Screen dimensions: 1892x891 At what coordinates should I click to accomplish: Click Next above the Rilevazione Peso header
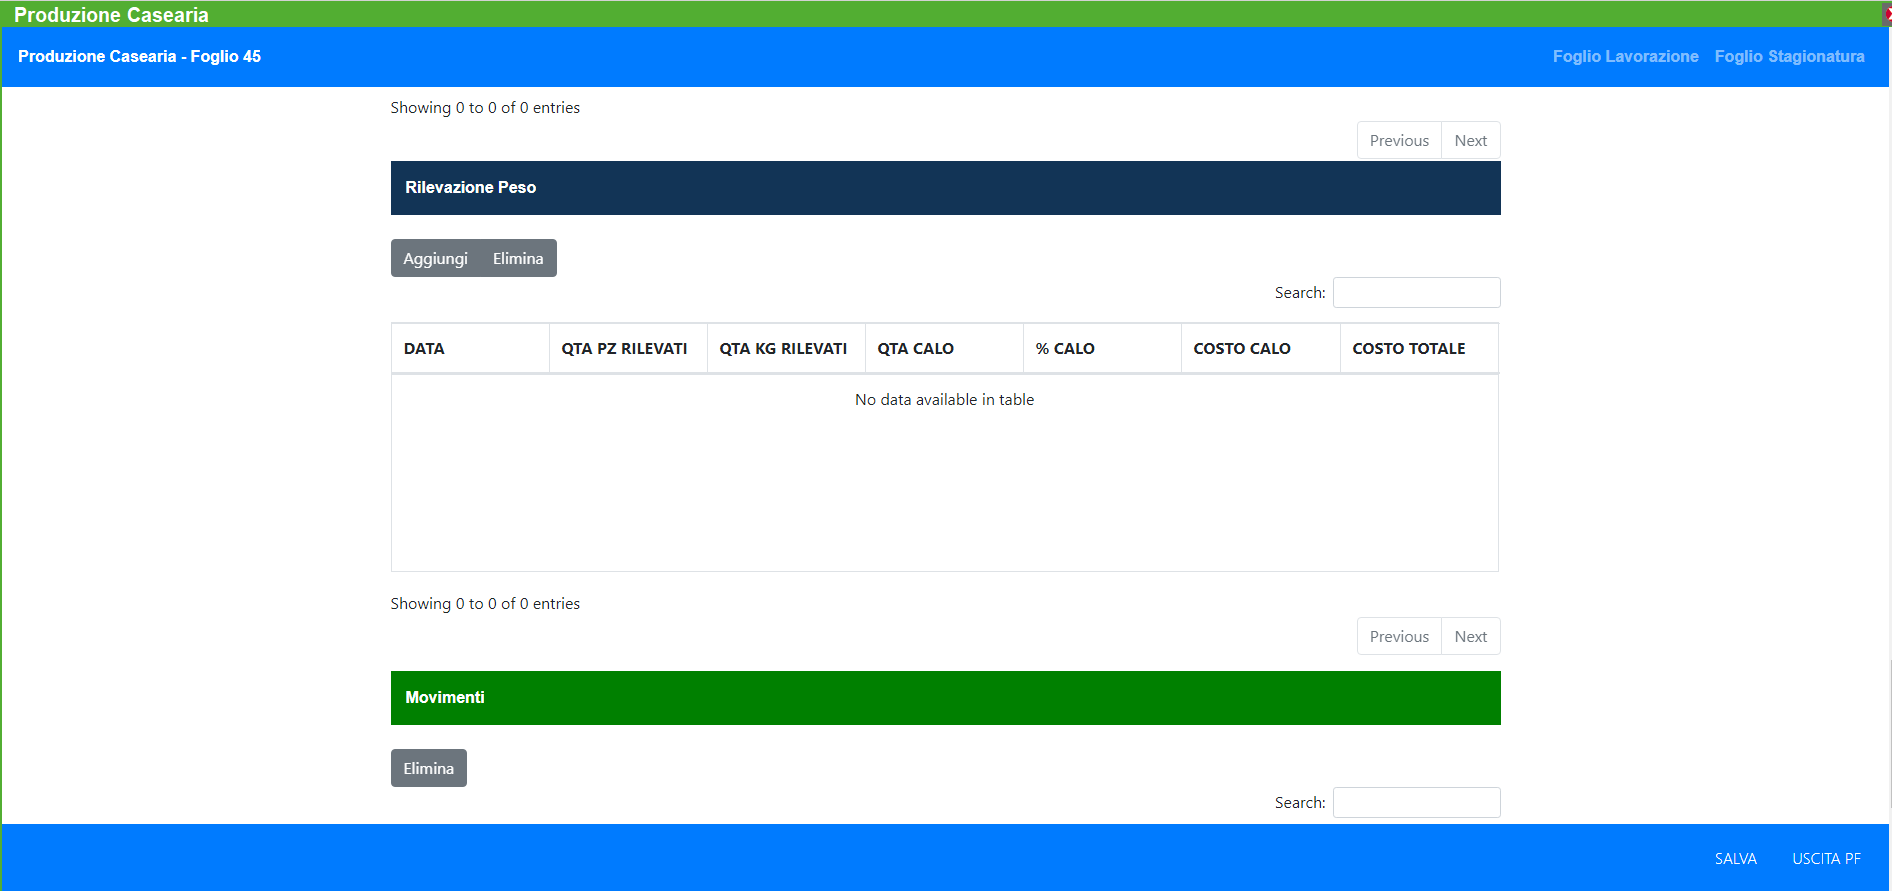coord(1470,141)
